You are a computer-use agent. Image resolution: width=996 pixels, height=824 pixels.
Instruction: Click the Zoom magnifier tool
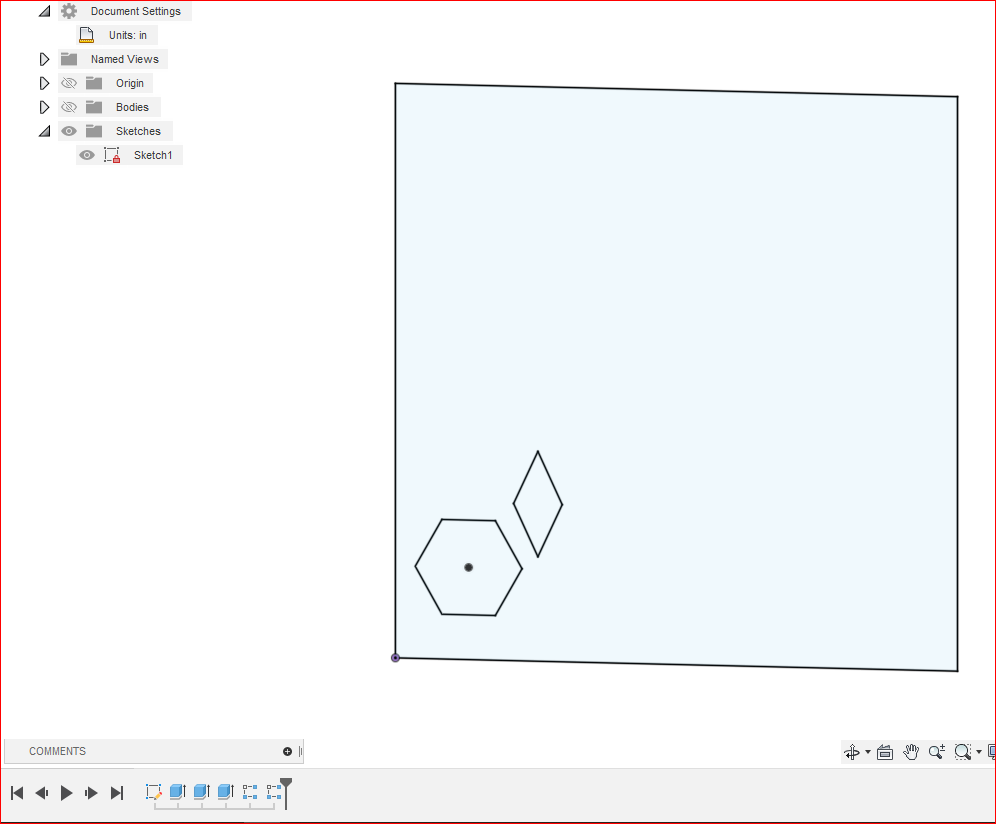937,751
